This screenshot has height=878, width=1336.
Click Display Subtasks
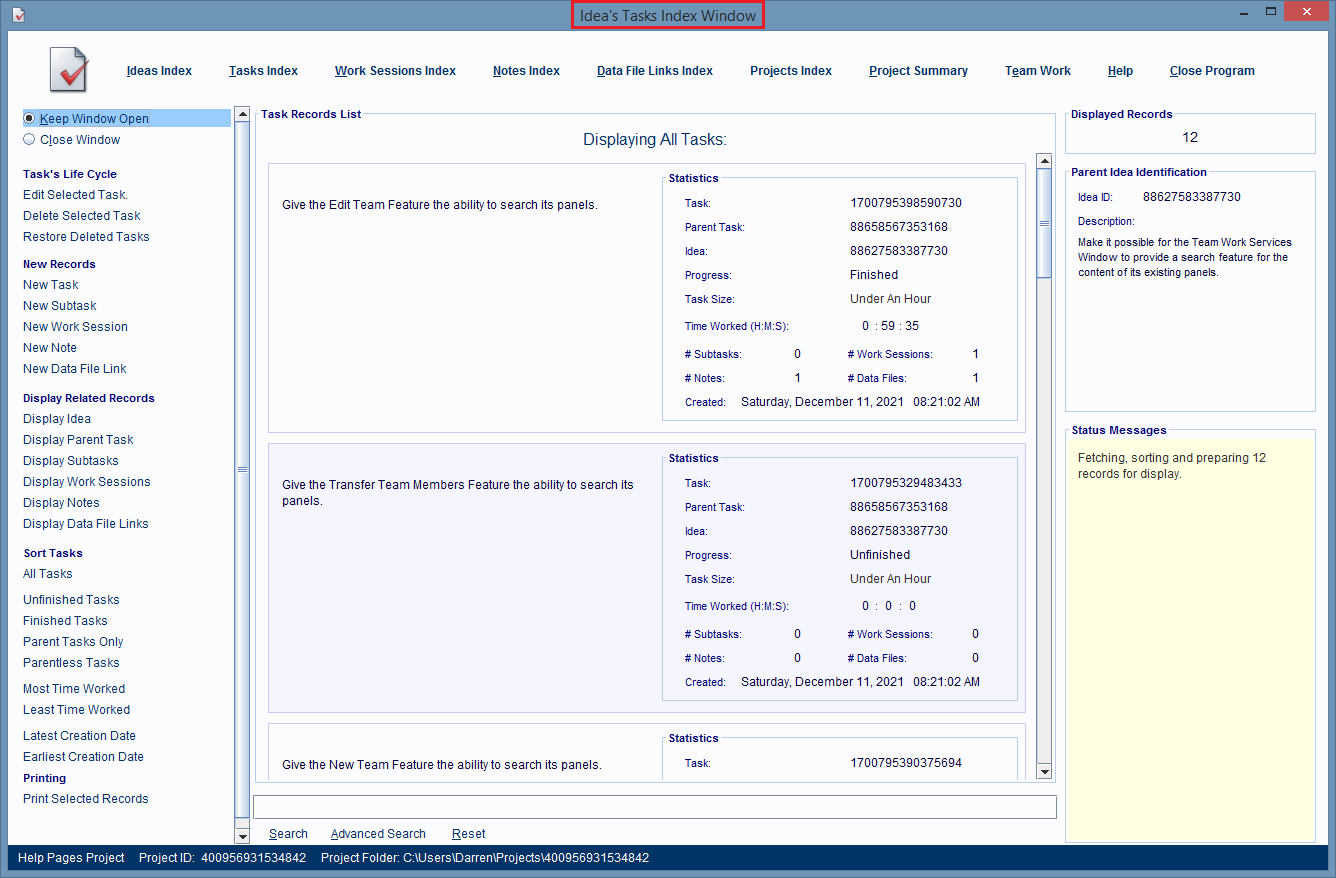click(71, 461)
